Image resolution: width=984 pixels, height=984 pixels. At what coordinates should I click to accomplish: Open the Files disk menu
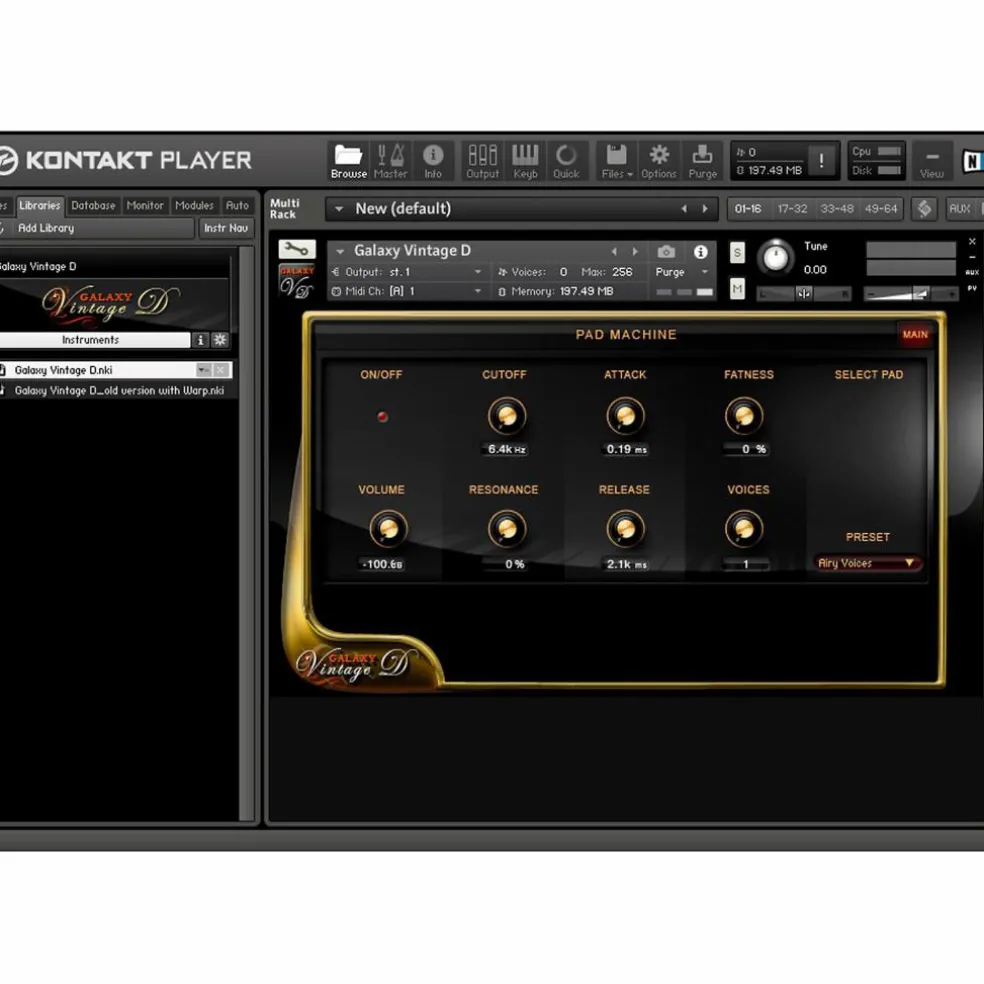617,161
